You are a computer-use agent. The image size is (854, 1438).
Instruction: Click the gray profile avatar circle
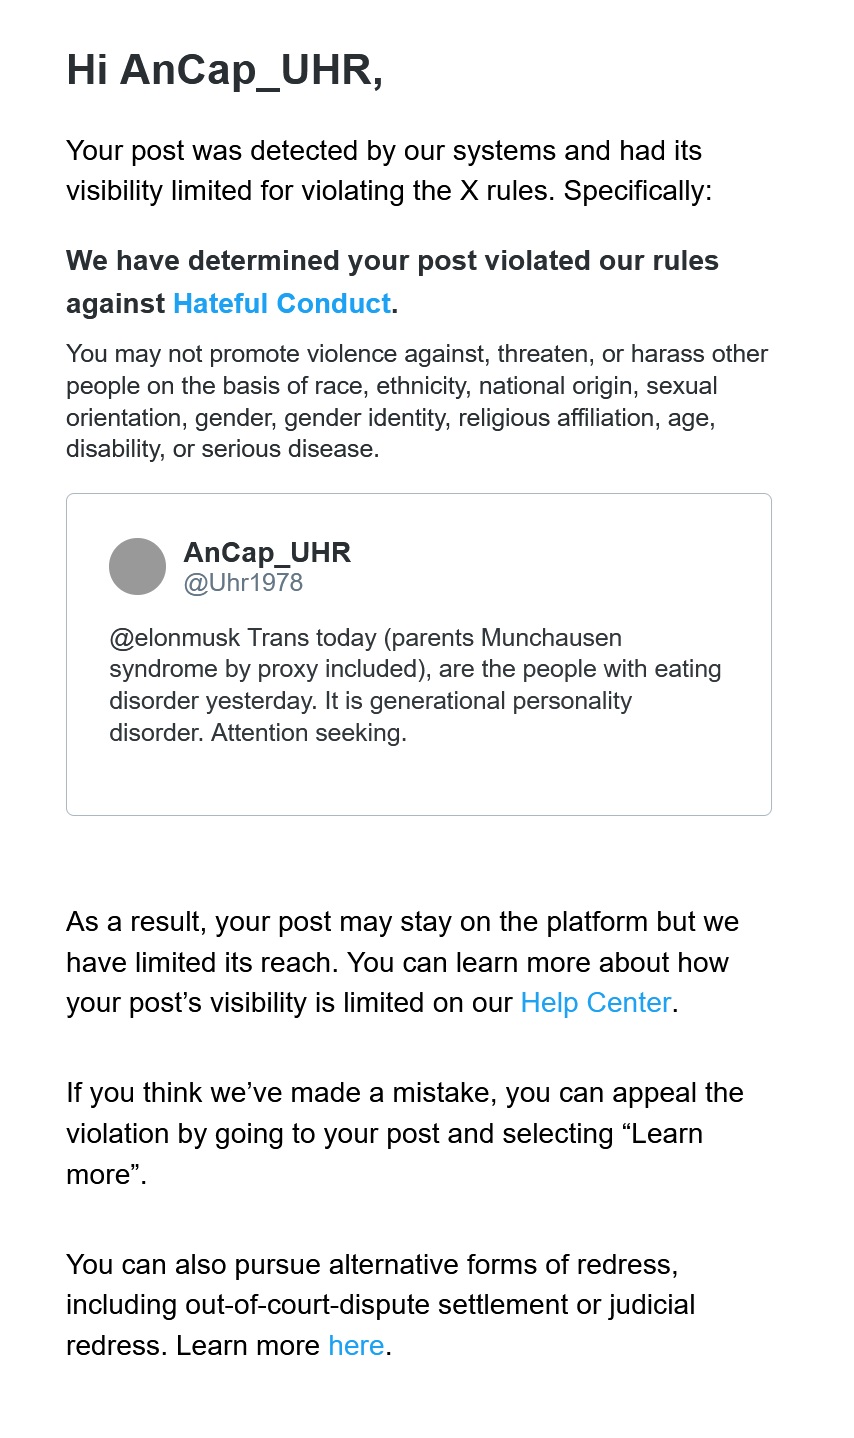[137, 567]
